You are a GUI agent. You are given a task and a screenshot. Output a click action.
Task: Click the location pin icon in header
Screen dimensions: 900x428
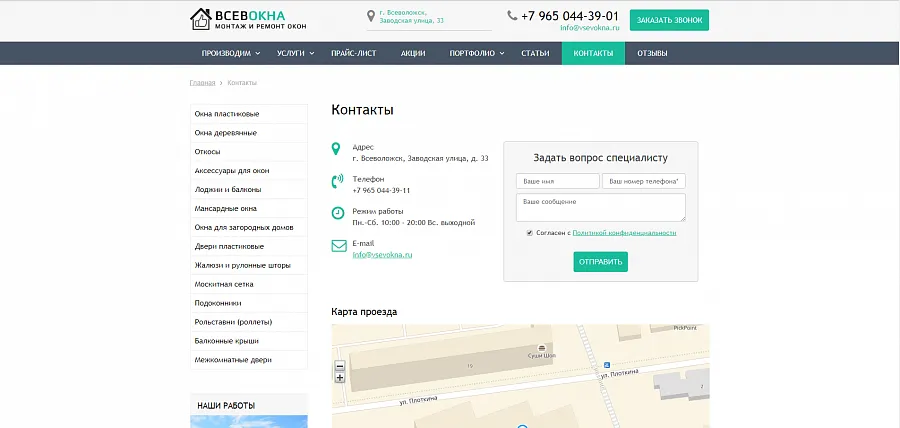coord(371,16)
